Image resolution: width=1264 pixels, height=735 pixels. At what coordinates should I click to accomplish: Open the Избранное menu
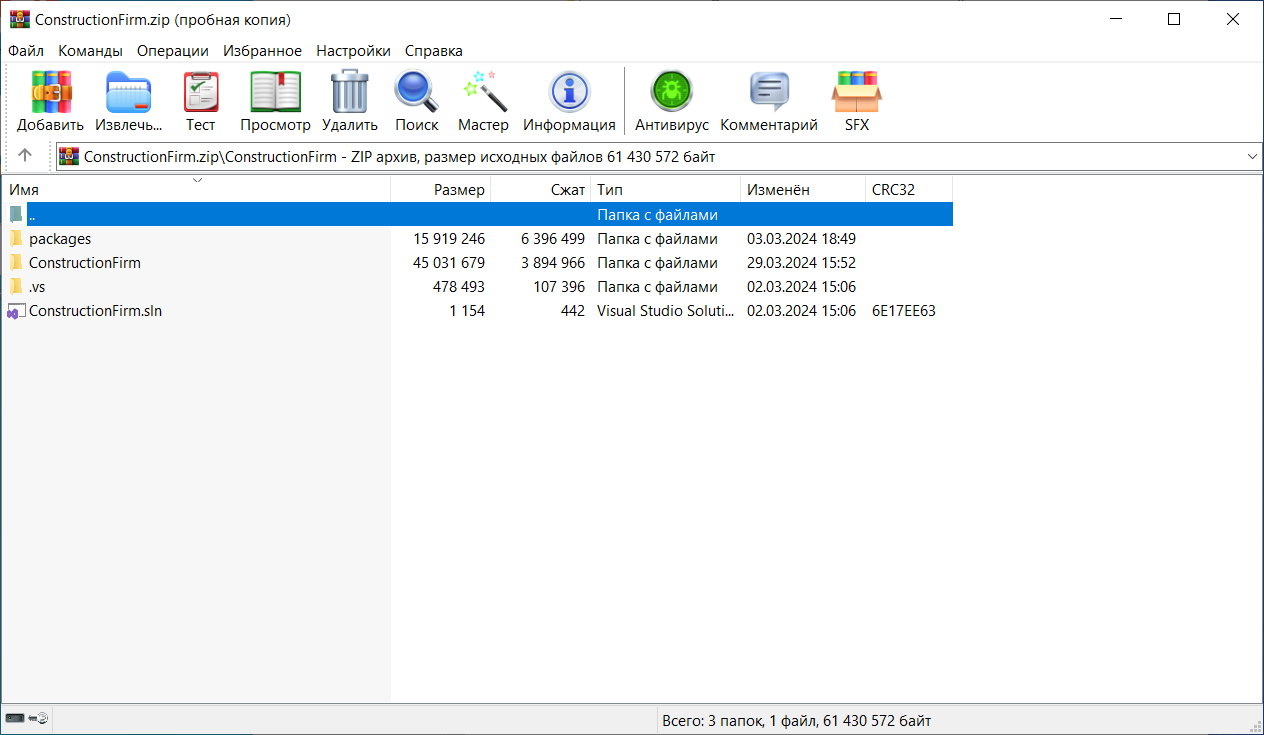click(262, 51)
